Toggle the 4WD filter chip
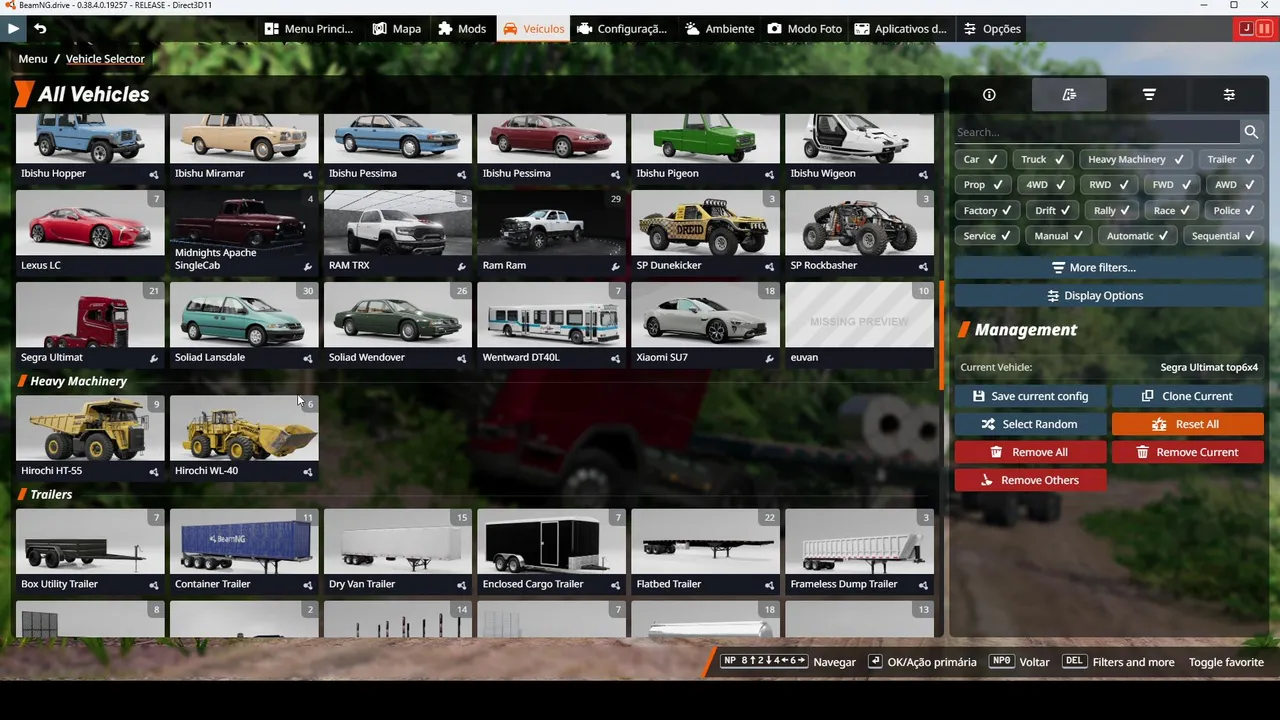The height and width of the screenshot is (720, 1280). [1046, 184]
